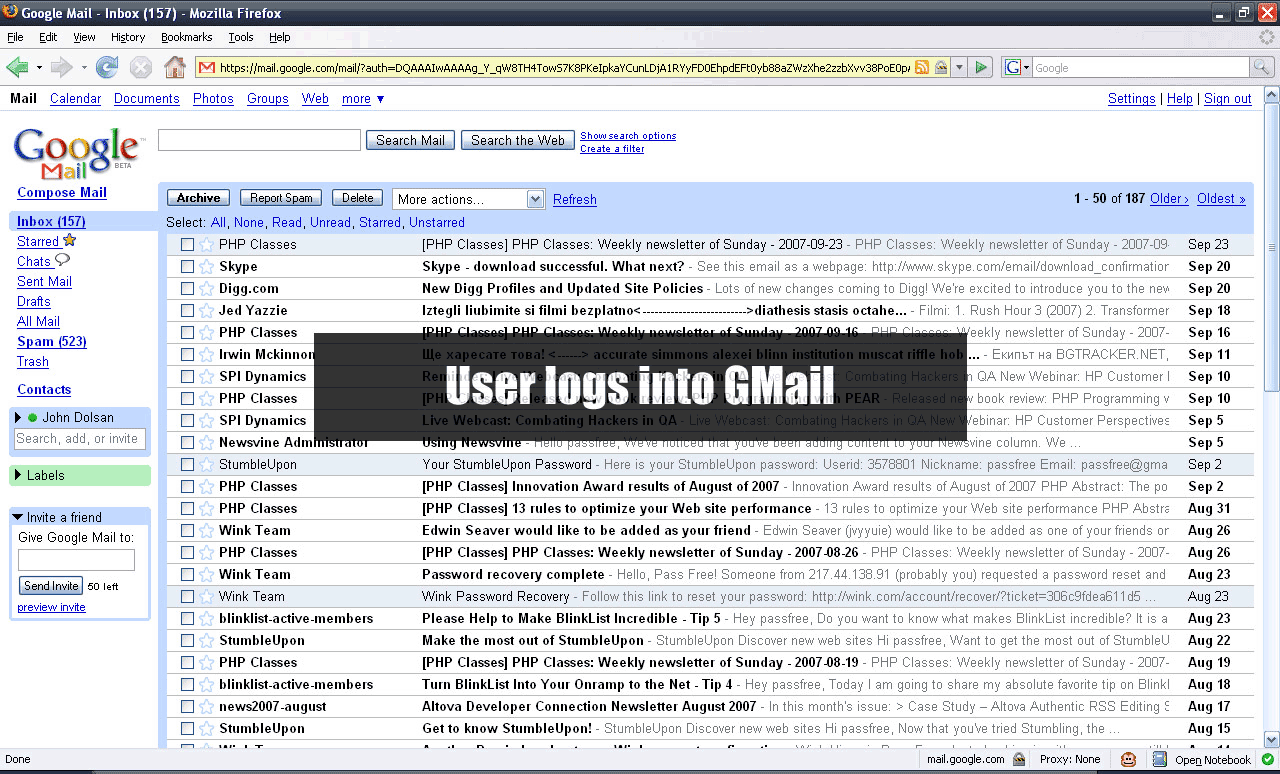This screenshot has width=1280, height=774.
Task: Open the Forward button history dropdown arrow
Action: click(x=84, y=68)
